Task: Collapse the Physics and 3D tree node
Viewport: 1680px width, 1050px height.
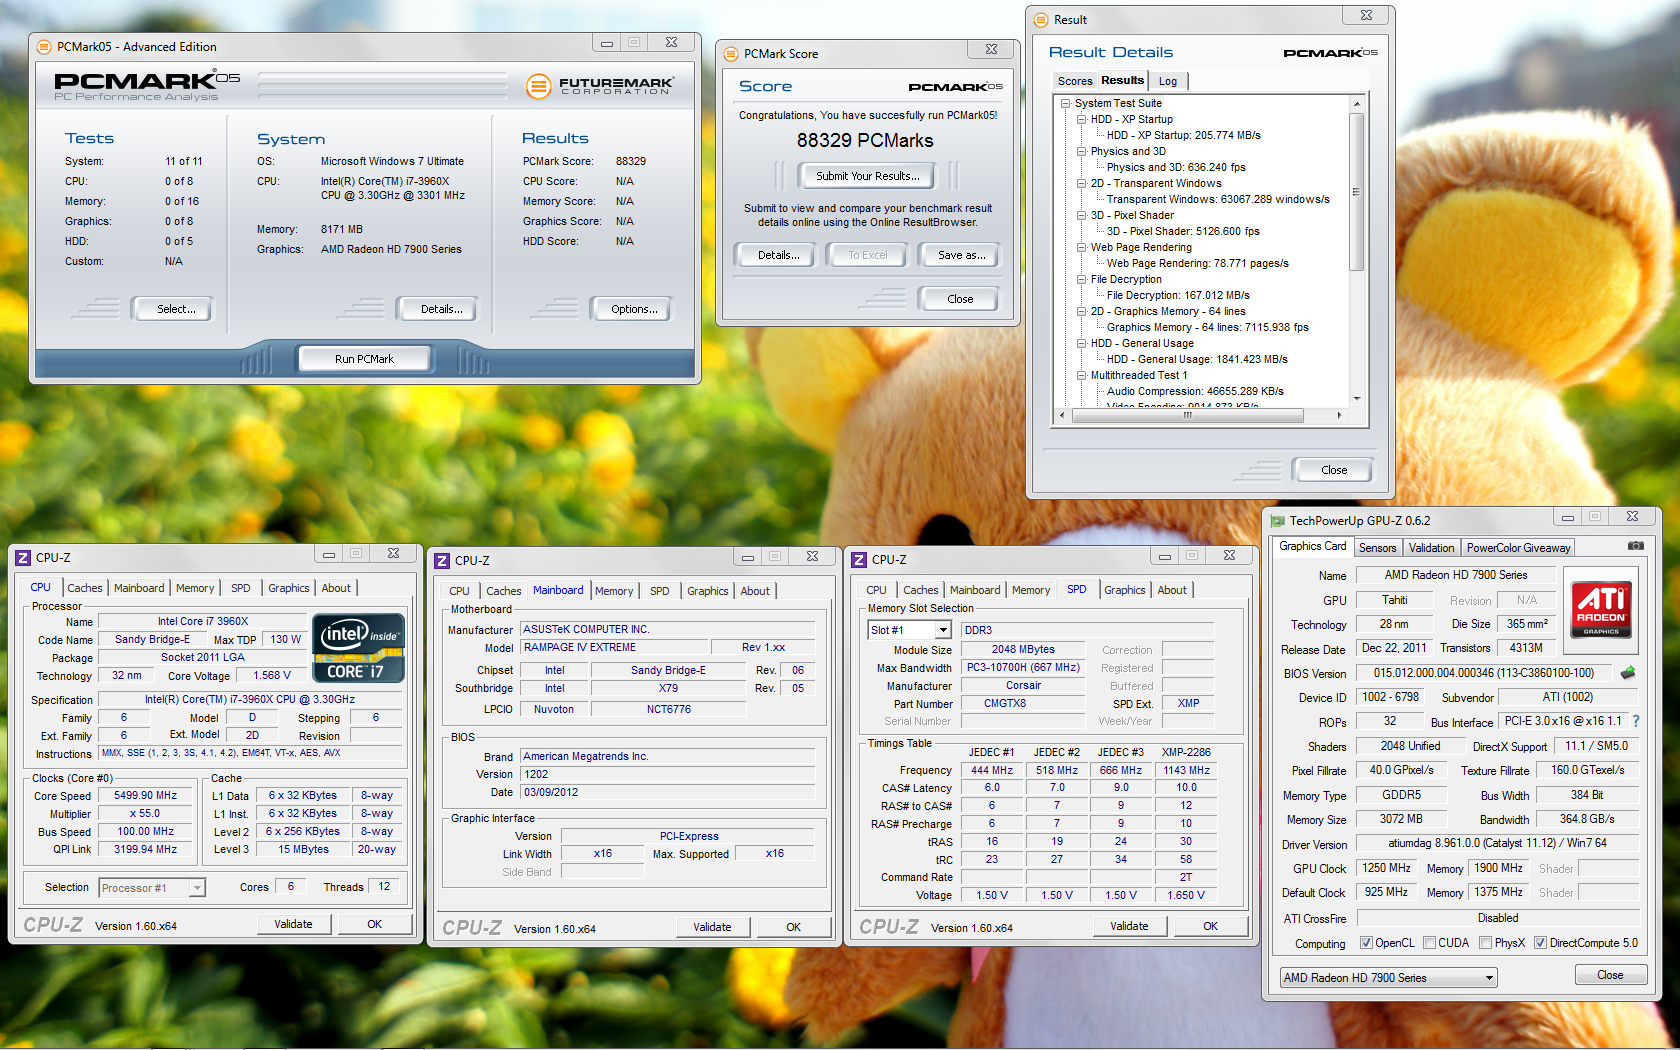Action: click(x=1081, y=151)
